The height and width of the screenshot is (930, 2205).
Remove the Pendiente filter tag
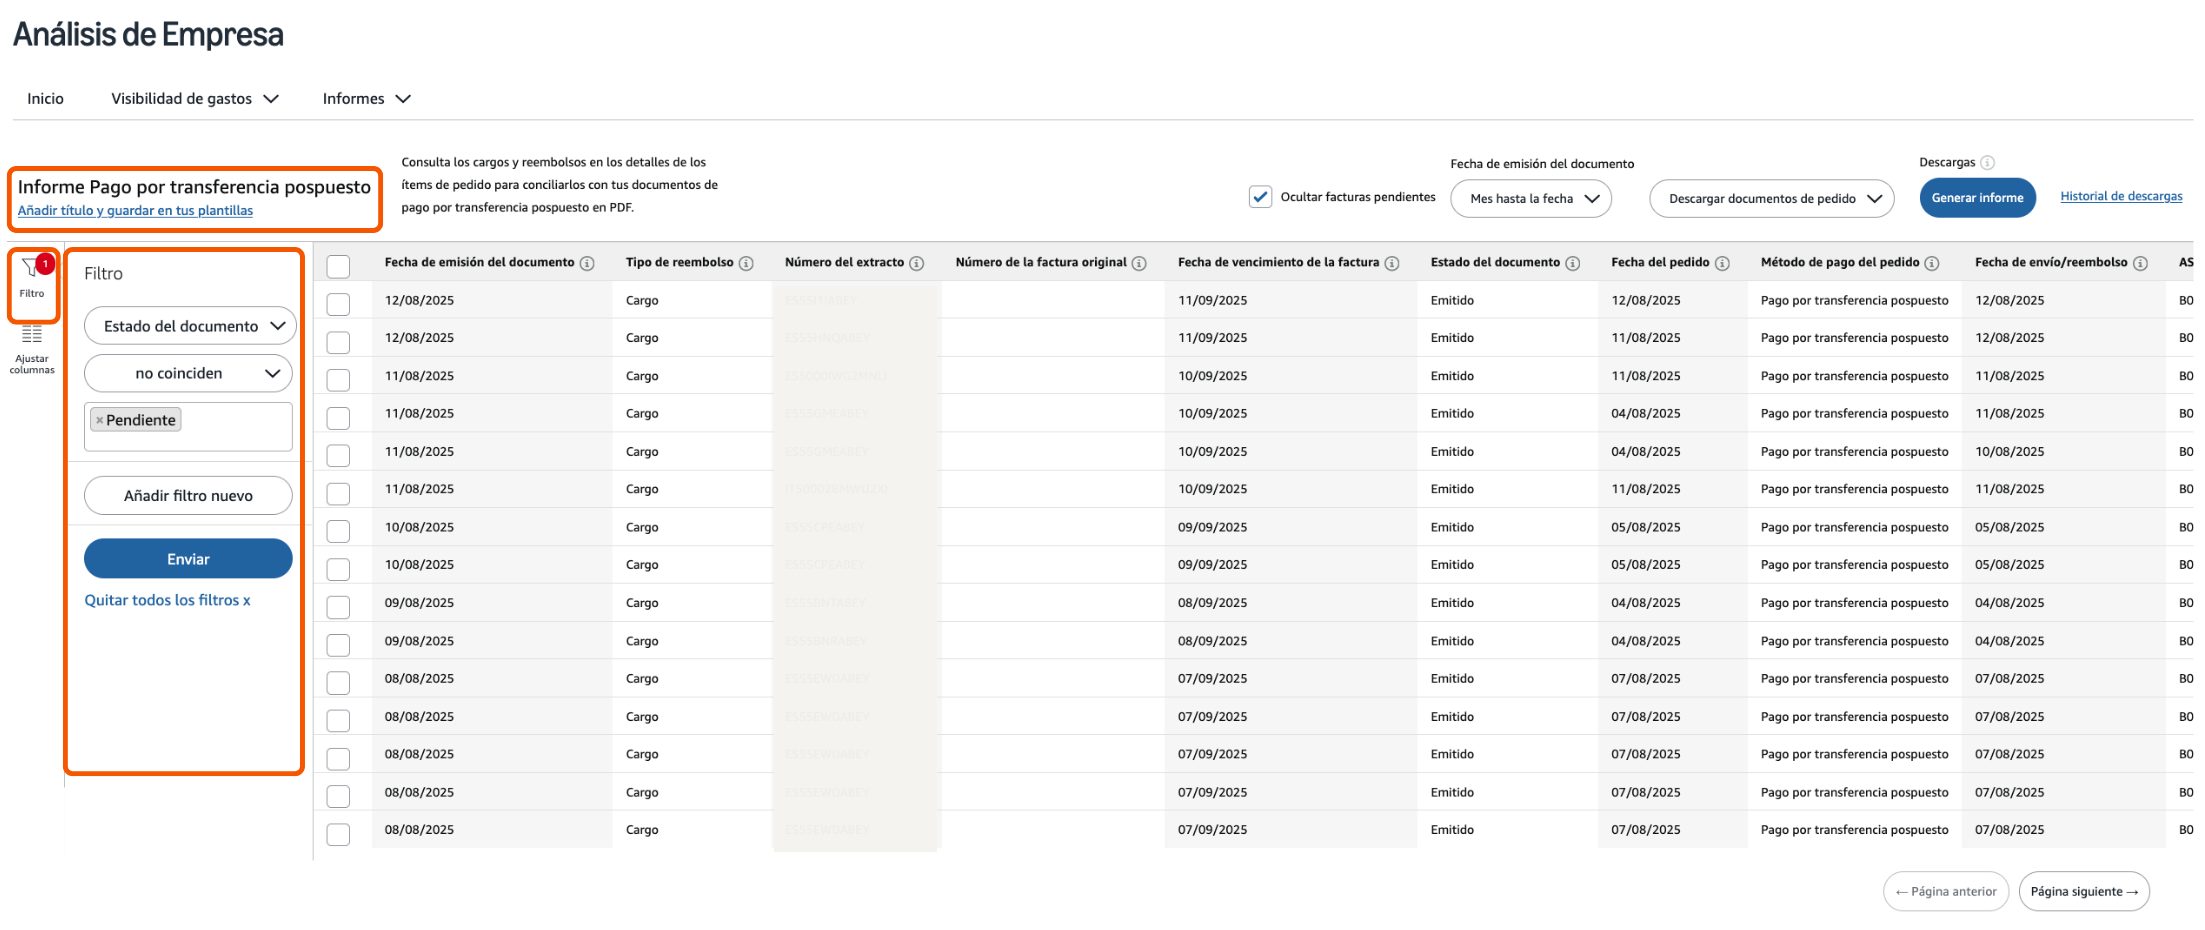(x=99, y=419)
